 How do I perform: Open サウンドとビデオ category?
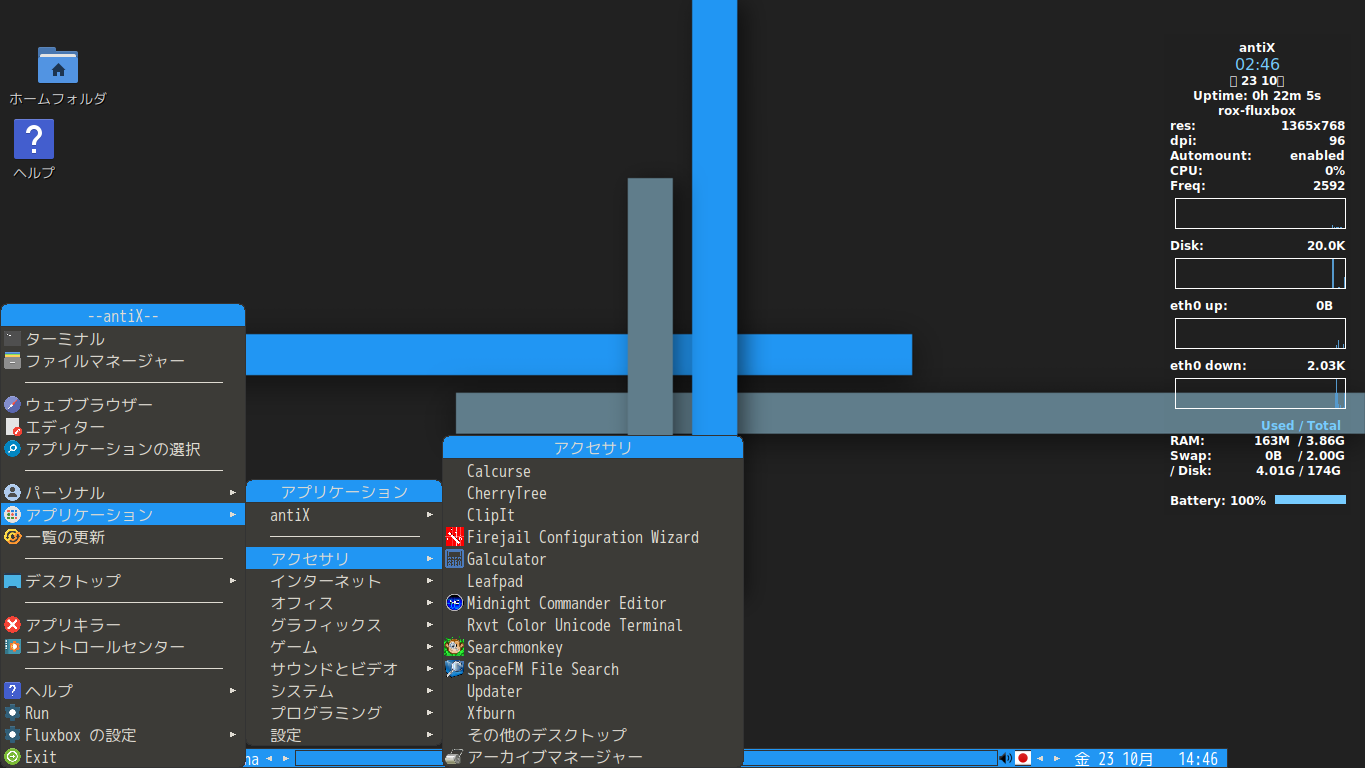(344, 669)
